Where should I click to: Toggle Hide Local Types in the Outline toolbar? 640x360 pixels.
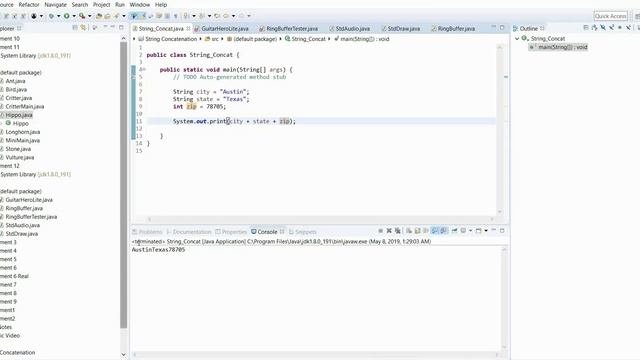(x=628, y=28)
